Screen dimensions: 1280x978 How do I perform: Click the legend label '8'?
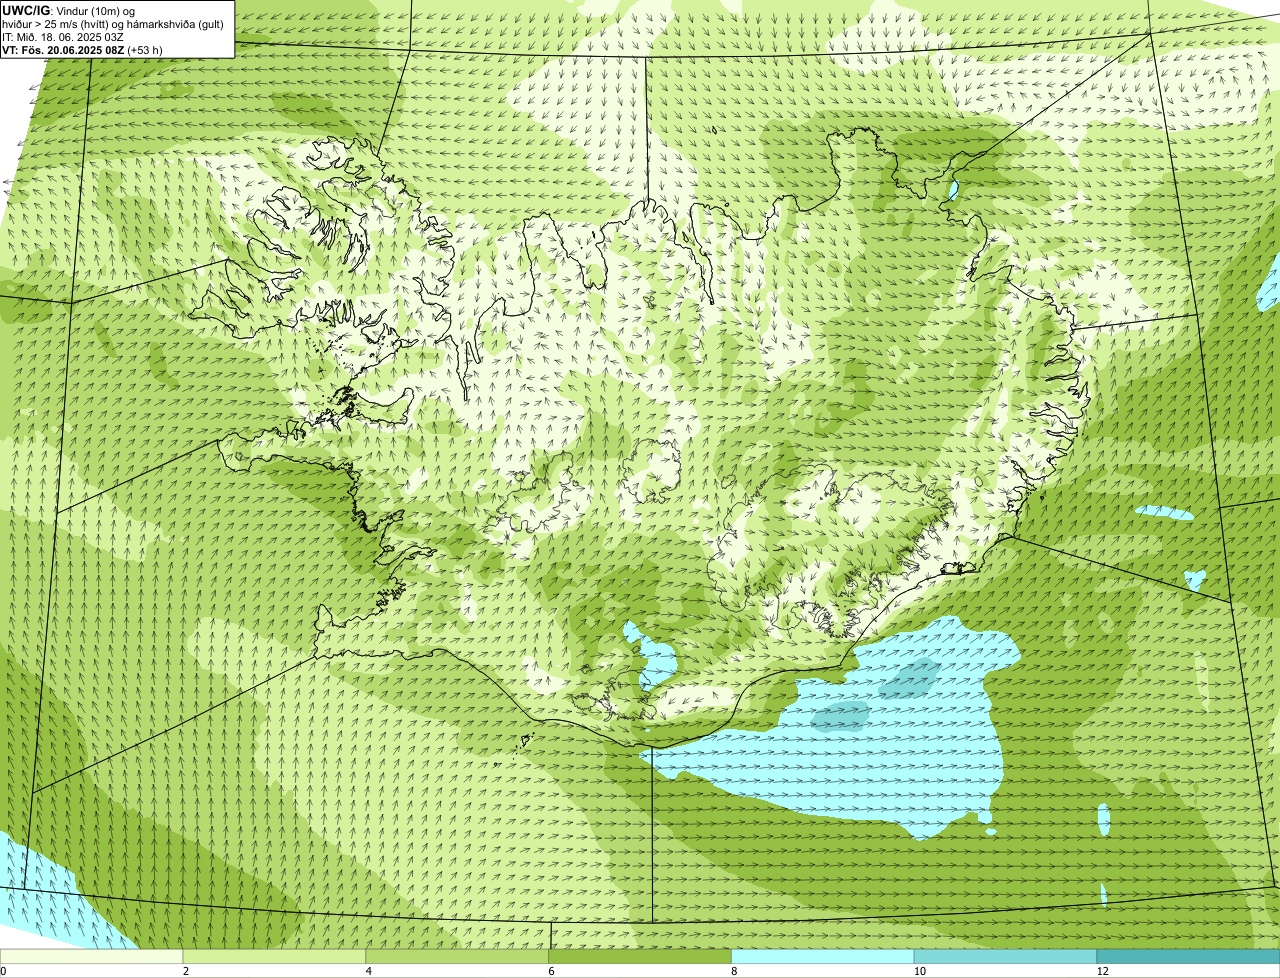[734, 971]
